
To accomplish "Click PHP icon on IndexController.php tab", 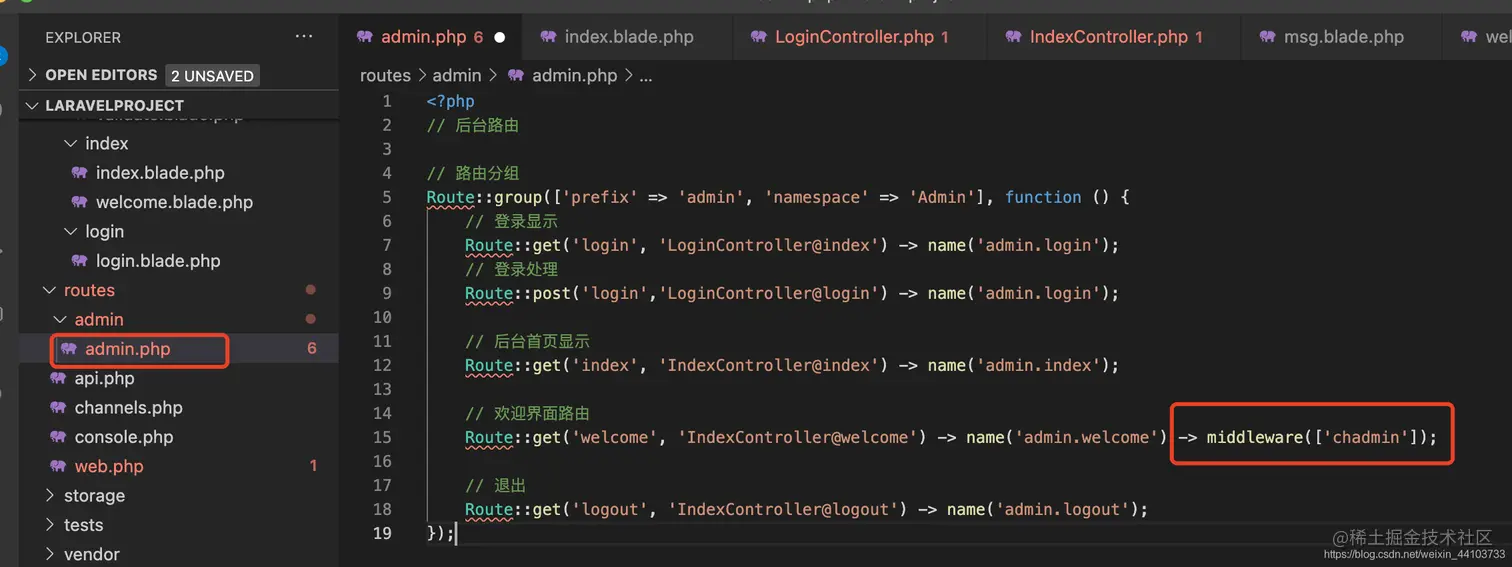I will pos(1014,37).
